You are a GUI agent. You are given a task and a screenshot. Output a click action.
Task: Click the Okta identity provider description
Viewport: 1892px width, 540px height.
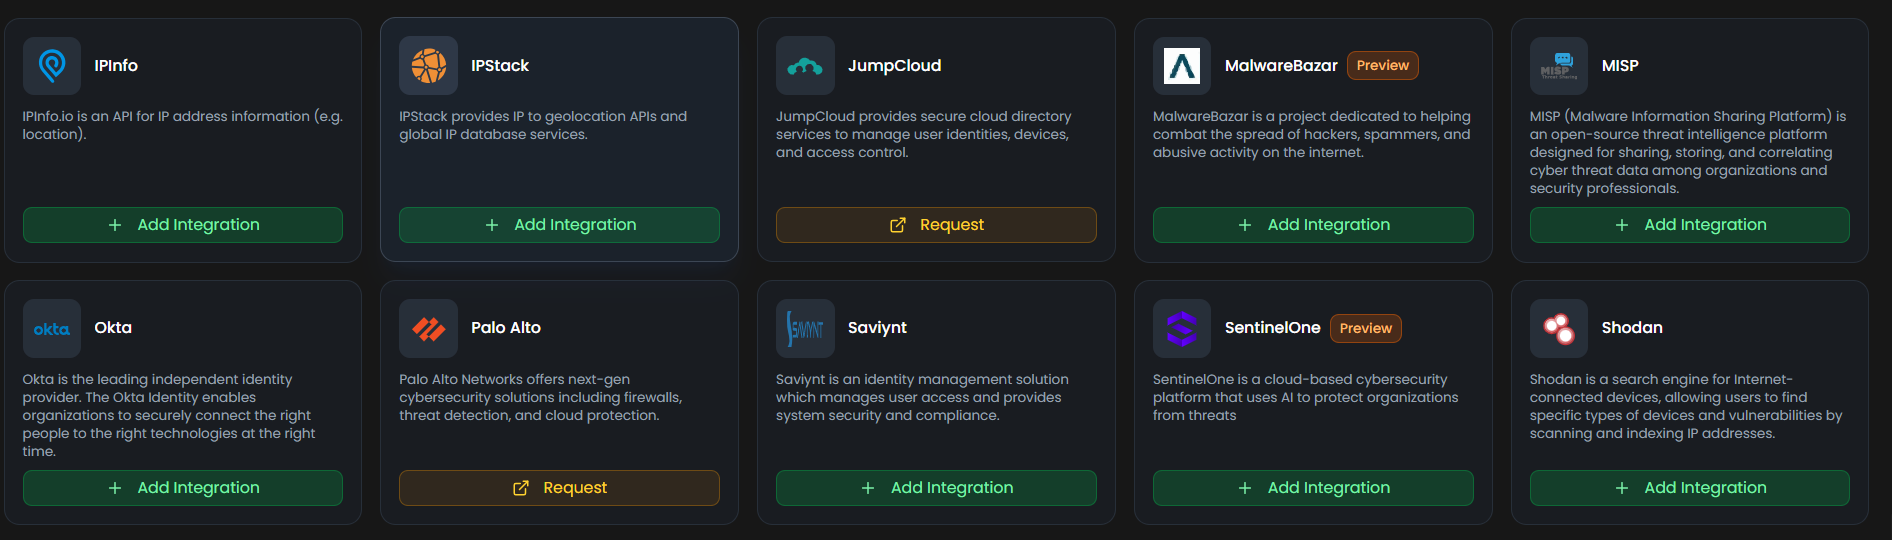[x=169, y=415]
